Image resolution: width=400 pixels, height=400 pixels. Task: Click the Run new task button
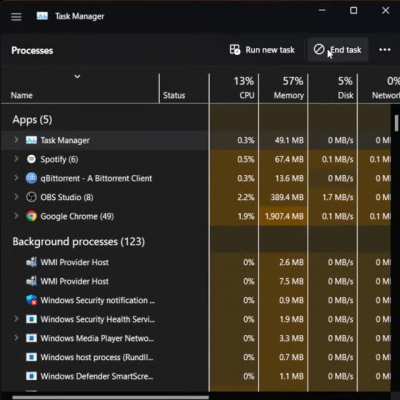(262, 50)
